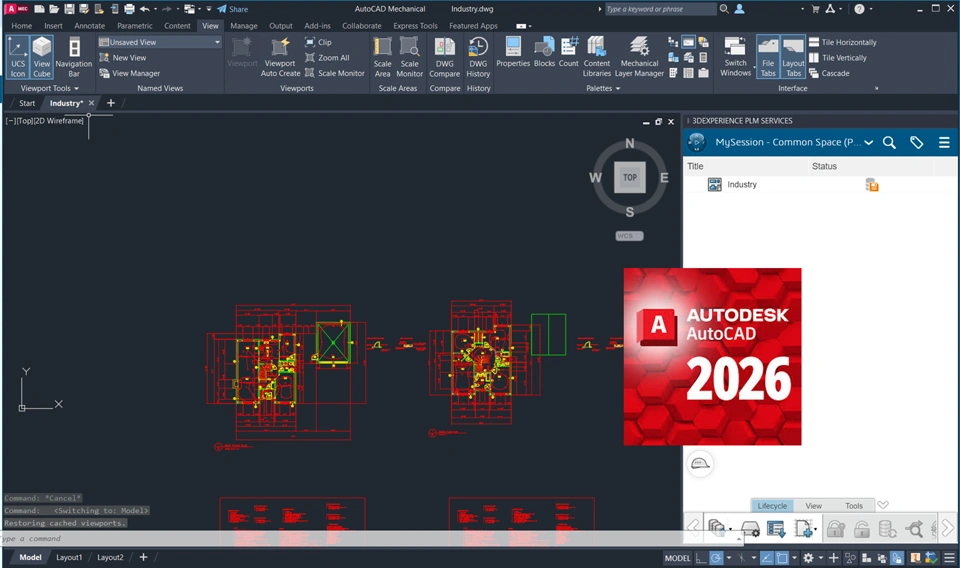This screenshot has width=960, height=568.
Task: Click the Clip viewport tool
Action: pyautogui.click(x=318, y=42)
